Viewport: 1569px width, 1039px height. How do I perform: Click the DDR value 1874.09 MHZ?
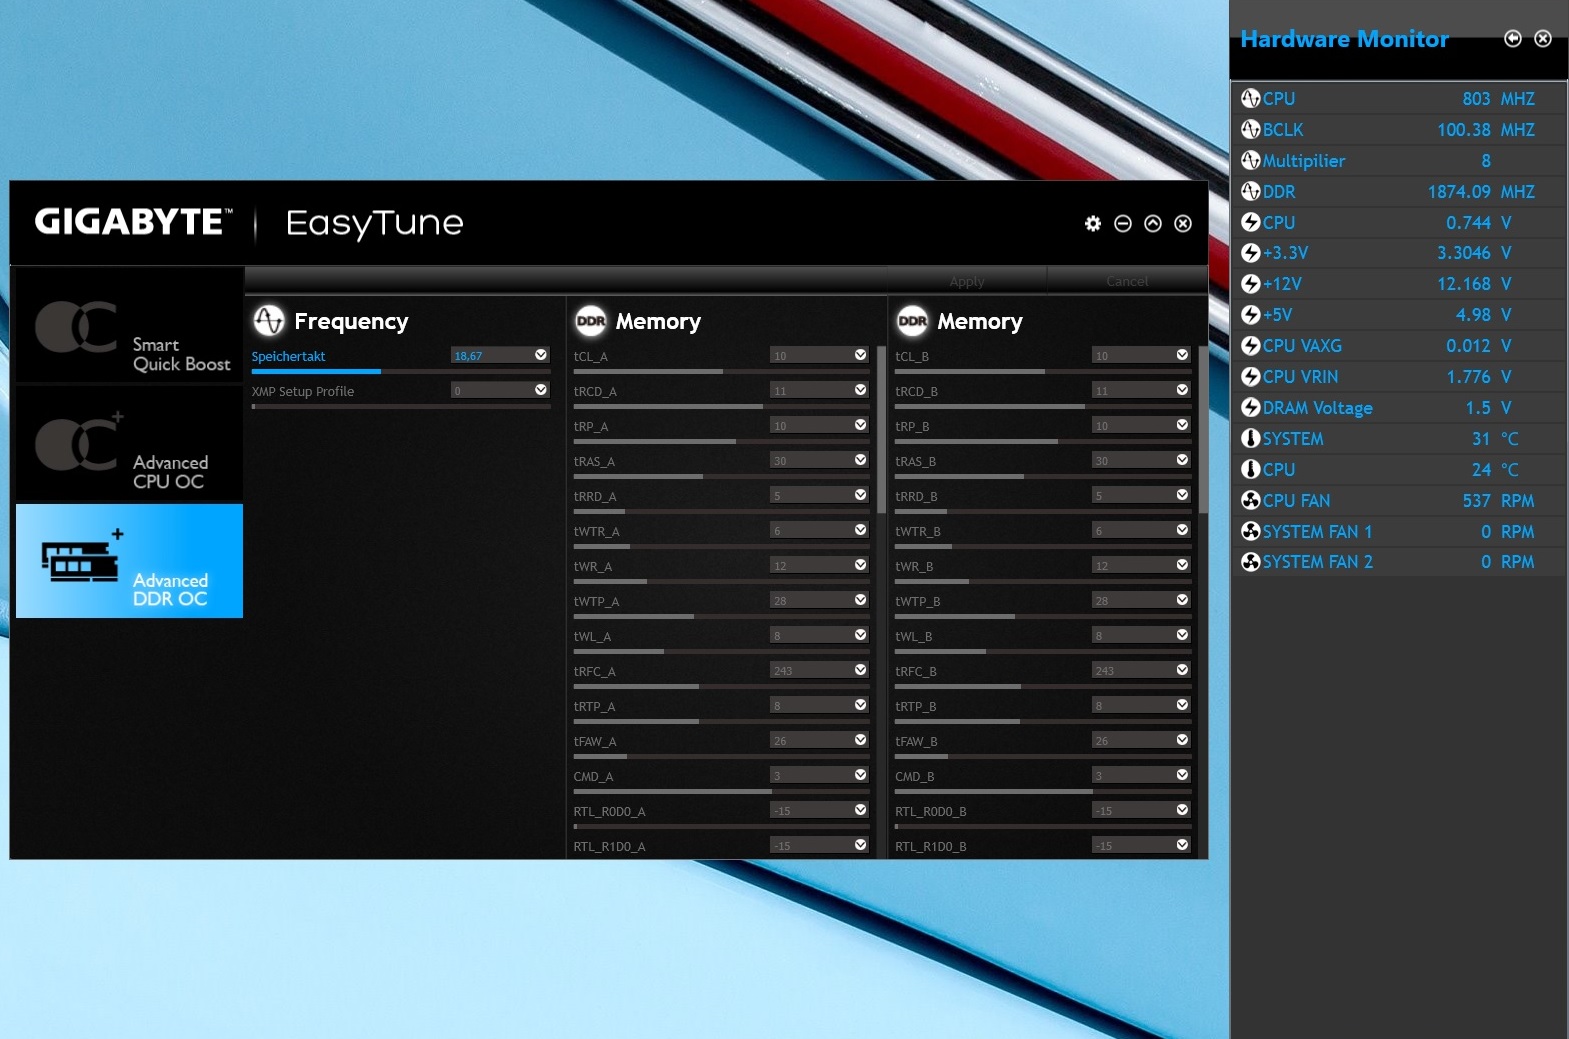click(x=1481, y=191)
